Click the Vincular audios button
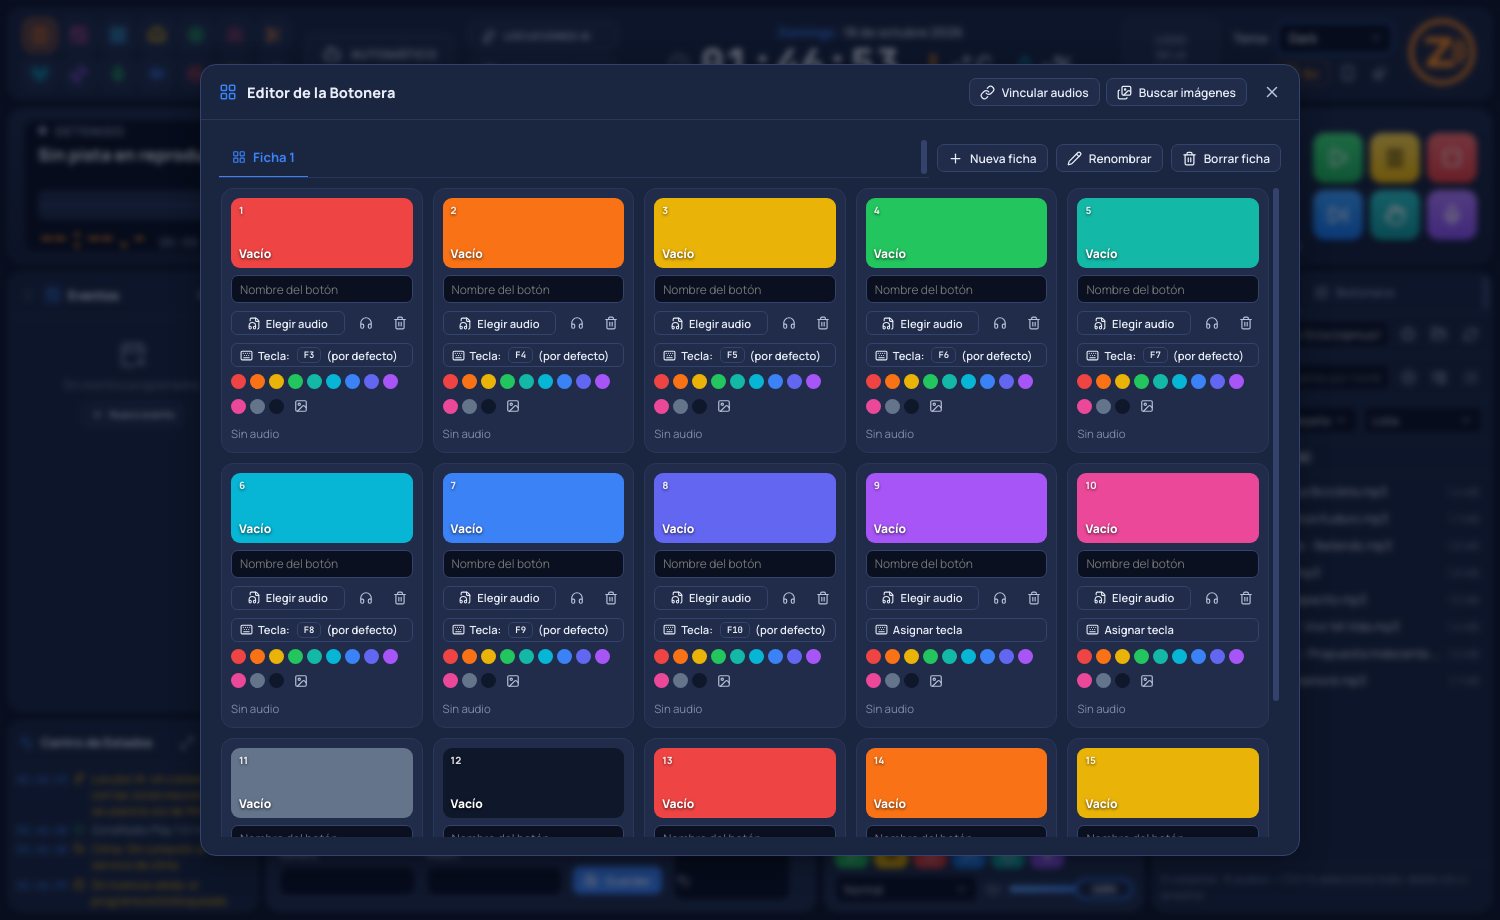Viewport: 1500px width, 920px height. point(1034,93)
